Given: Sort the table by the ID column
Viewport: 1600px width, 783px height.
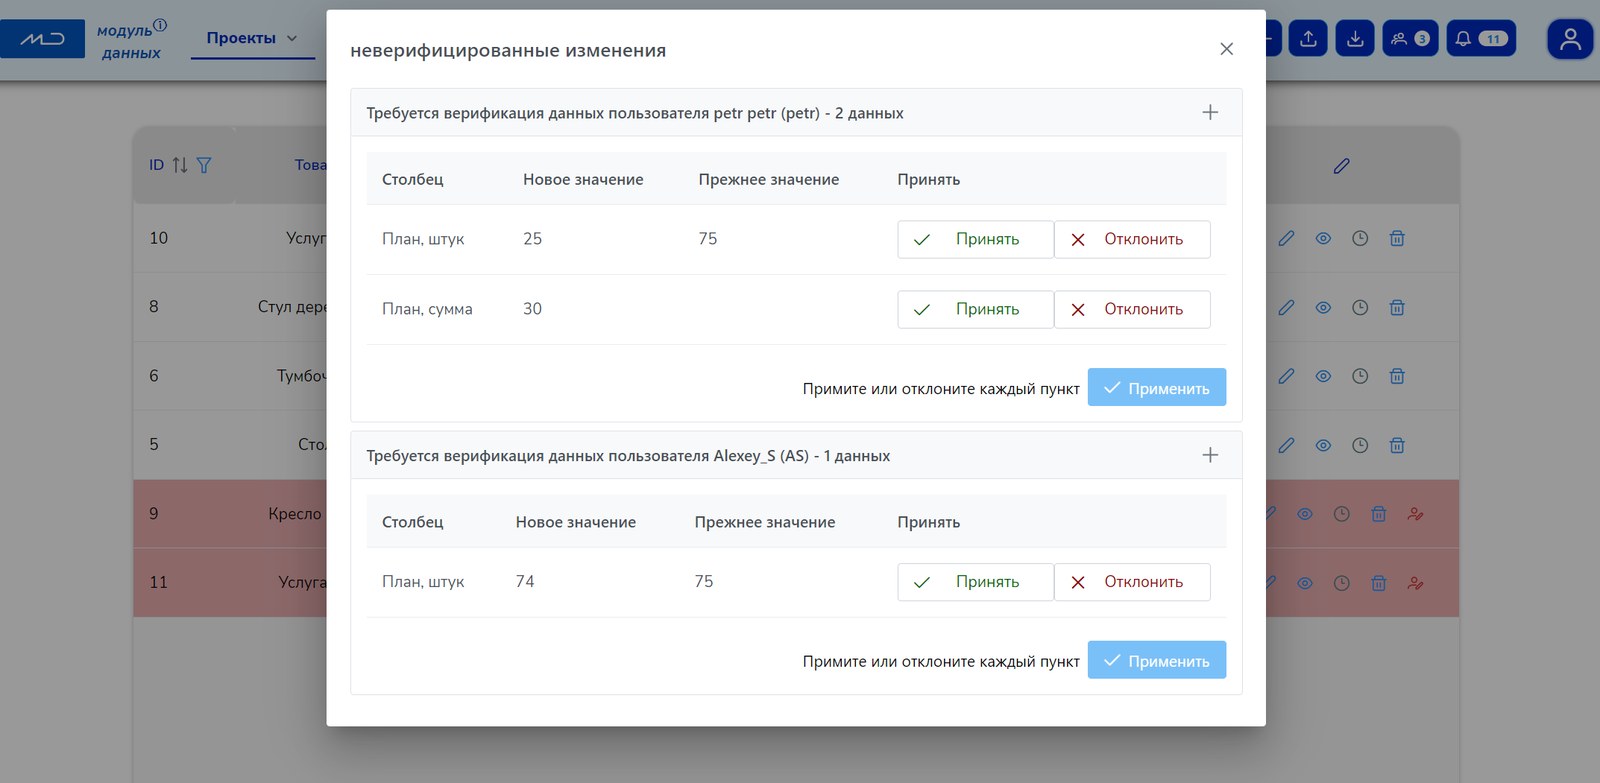Looking at the screenshot, I should point(180,165).
